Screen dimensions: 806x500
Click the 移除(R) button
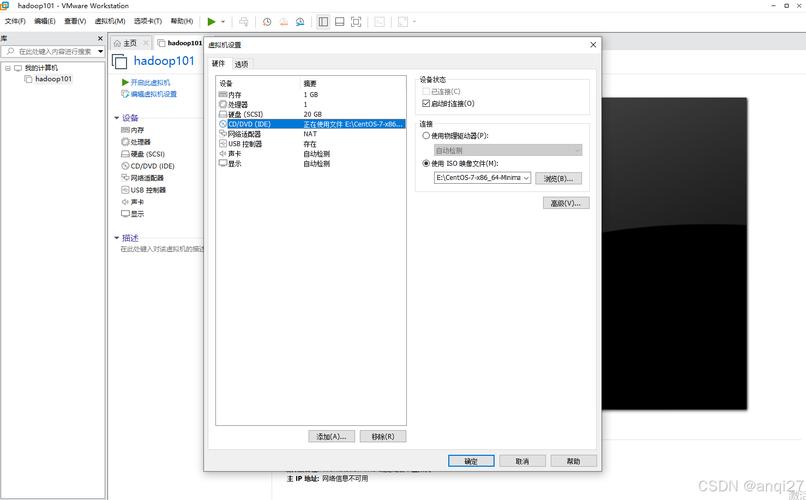click(x=383, y=436)
